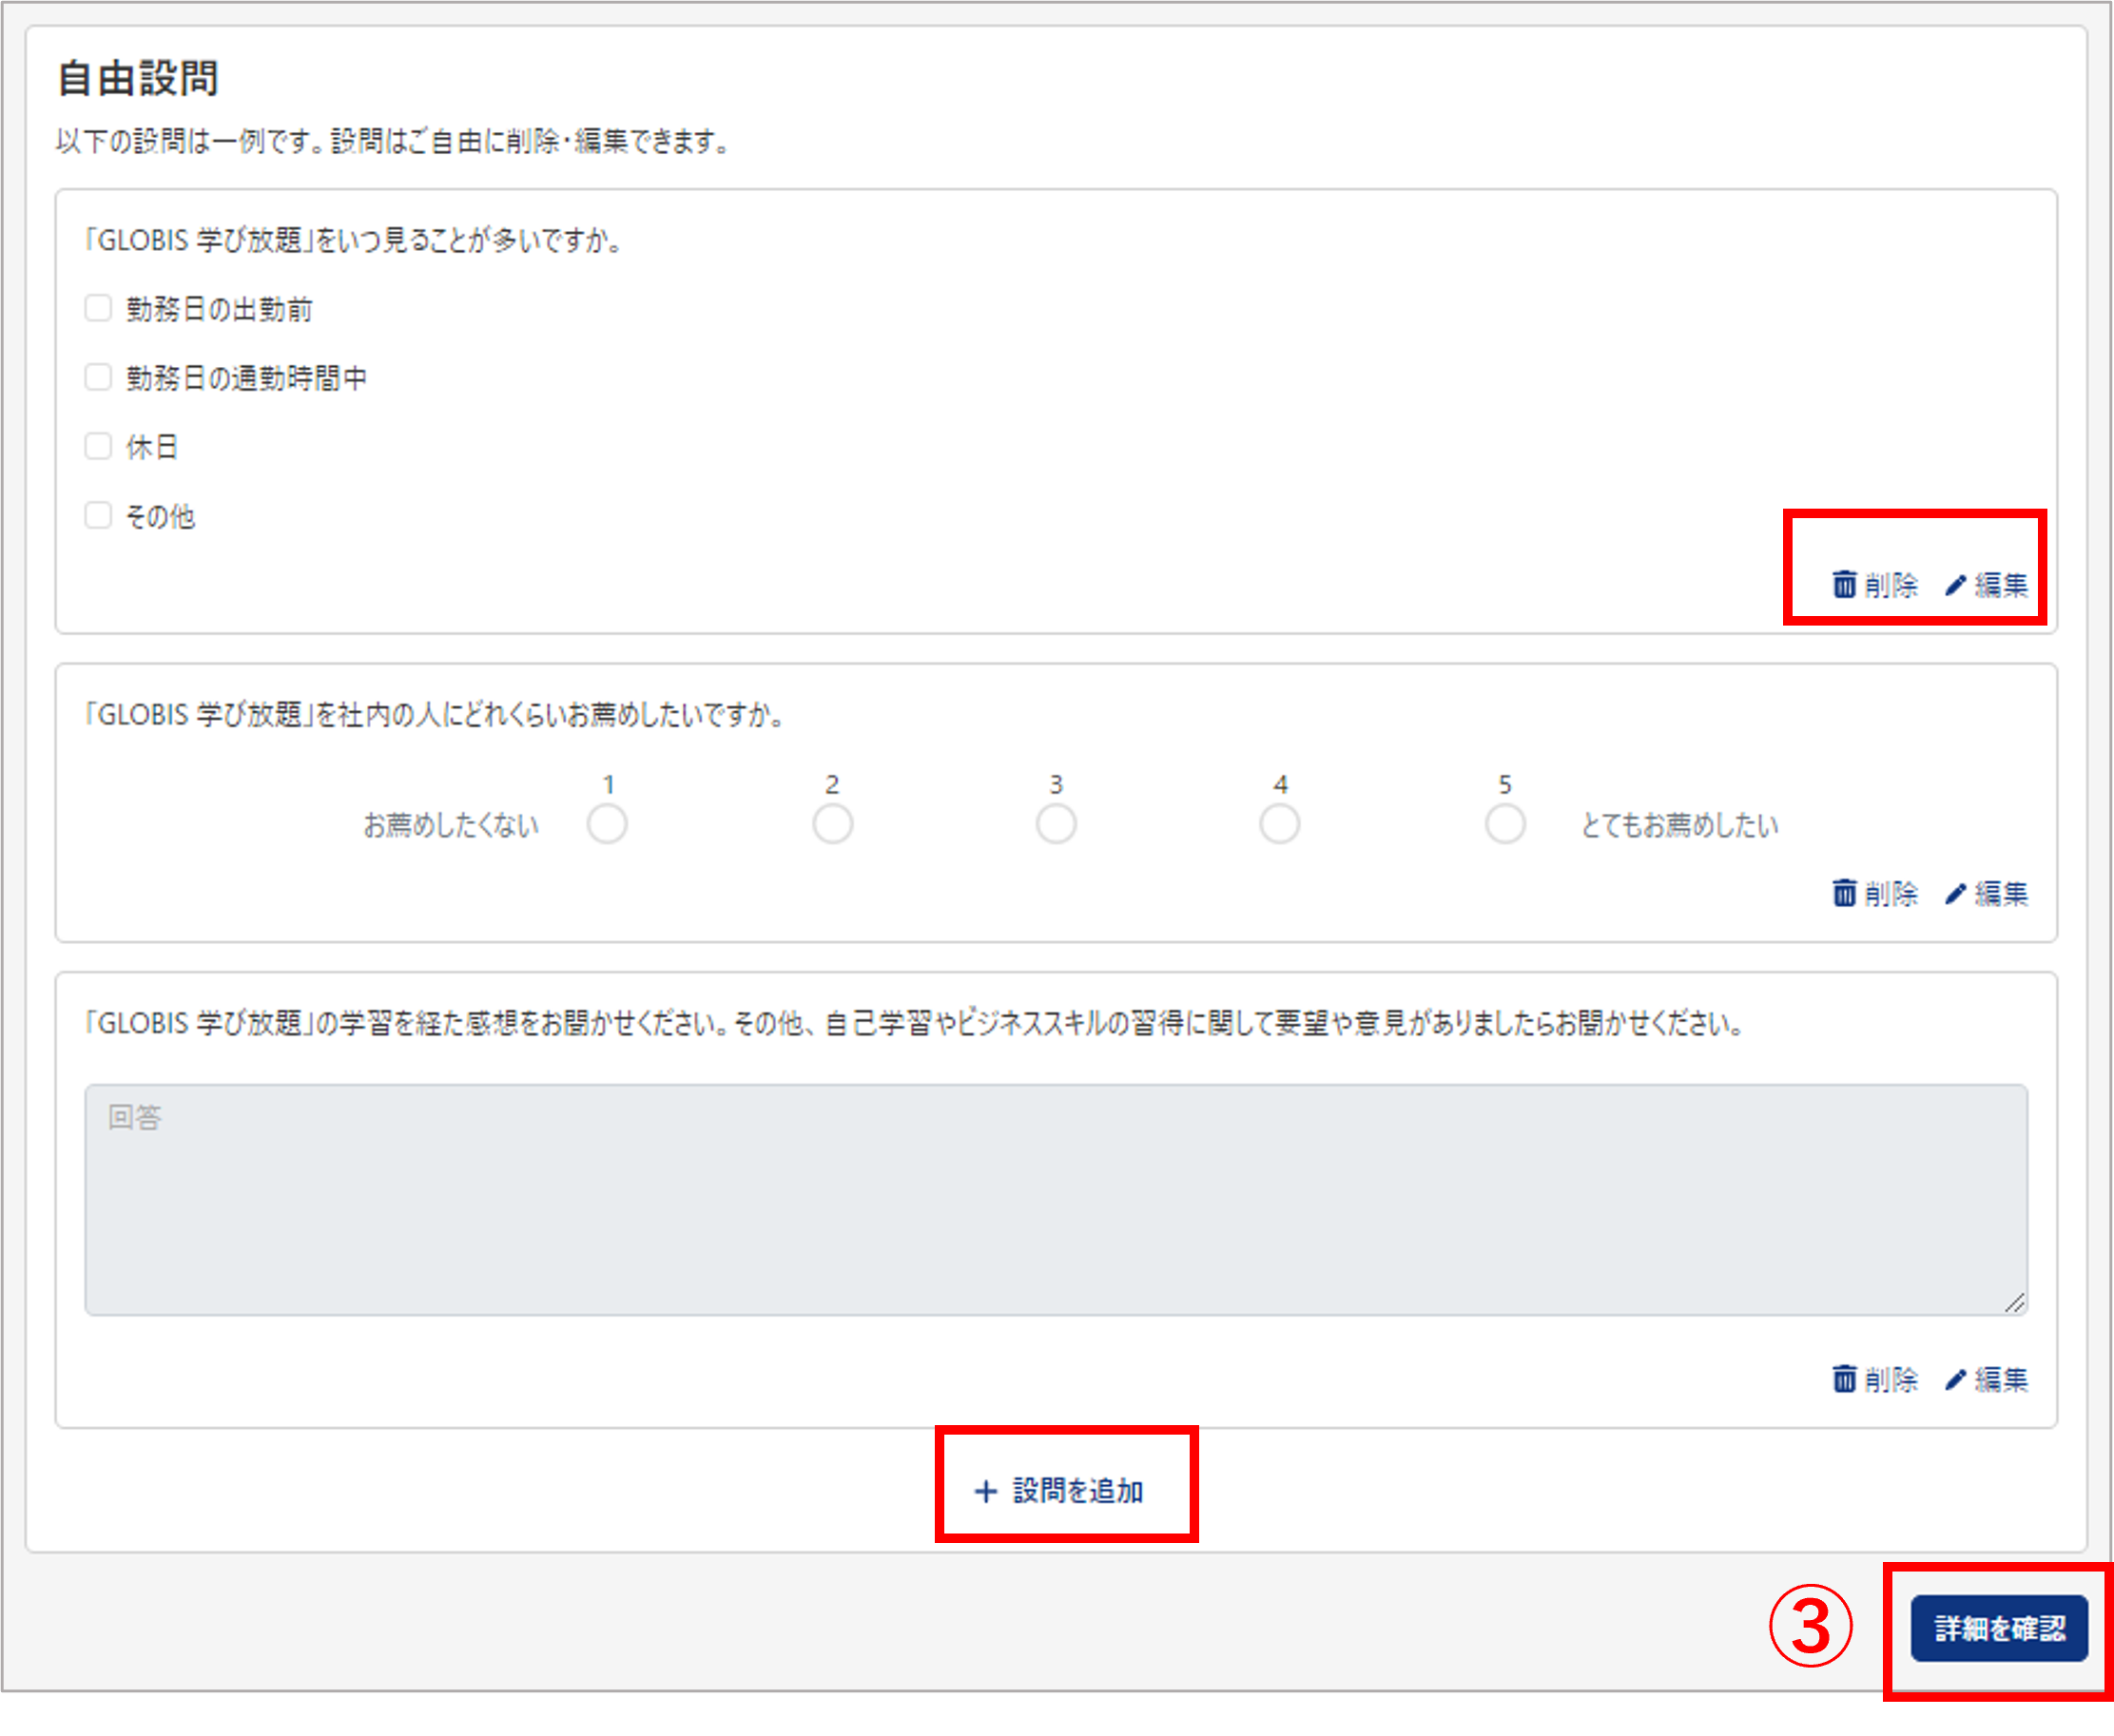Select rating 1 radio button
This screenshot has height=1736, width=2114.
click(607, 824)
